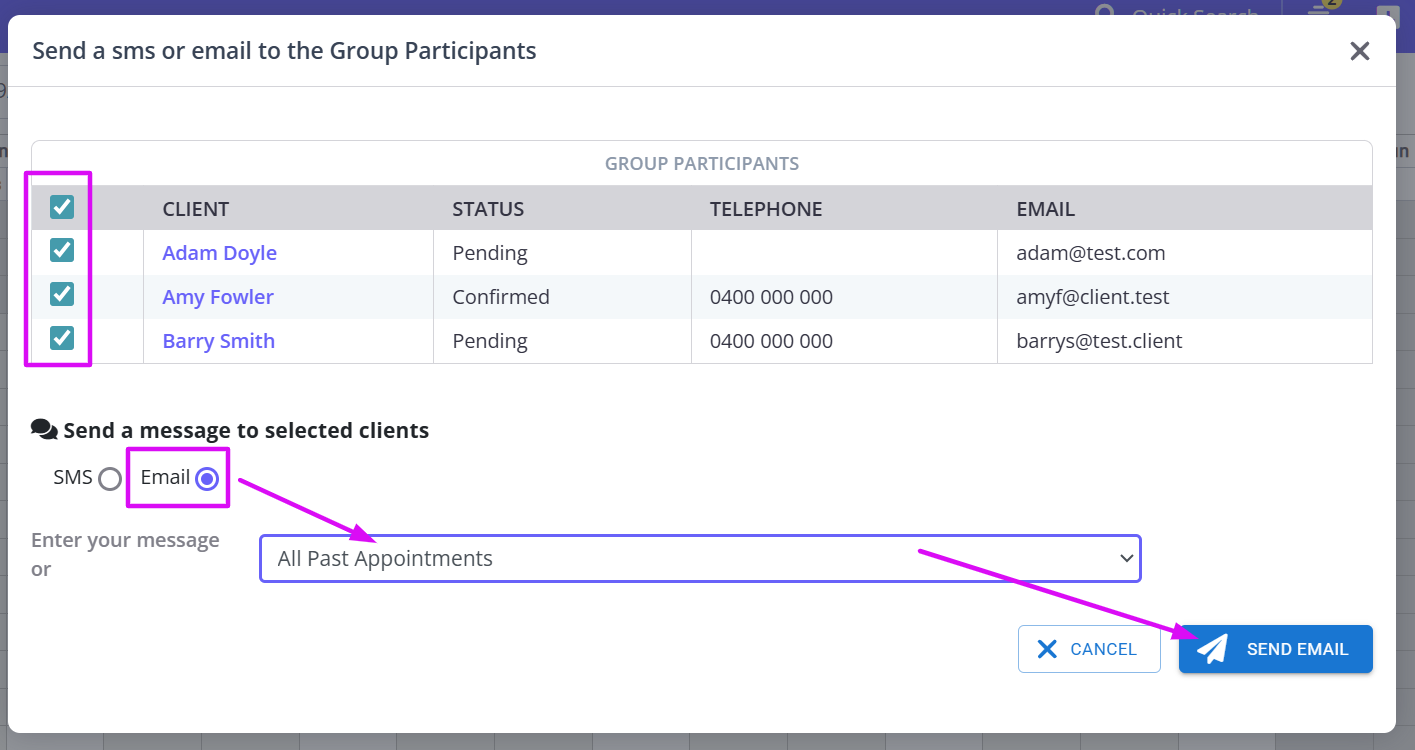Open the All Past Appointments dropdown
This screenshot has height=750, width=1415.
(x=699, y=558)
